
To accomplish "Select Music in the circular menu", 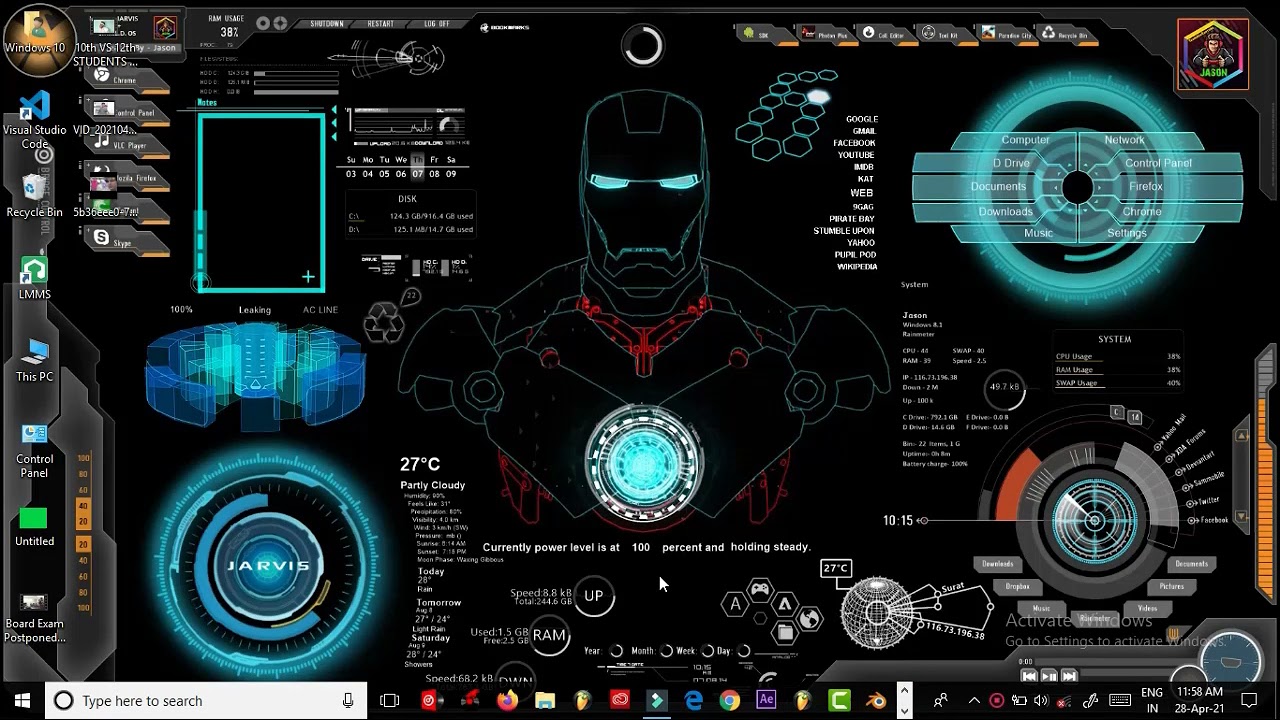I will pos(1038,233).
